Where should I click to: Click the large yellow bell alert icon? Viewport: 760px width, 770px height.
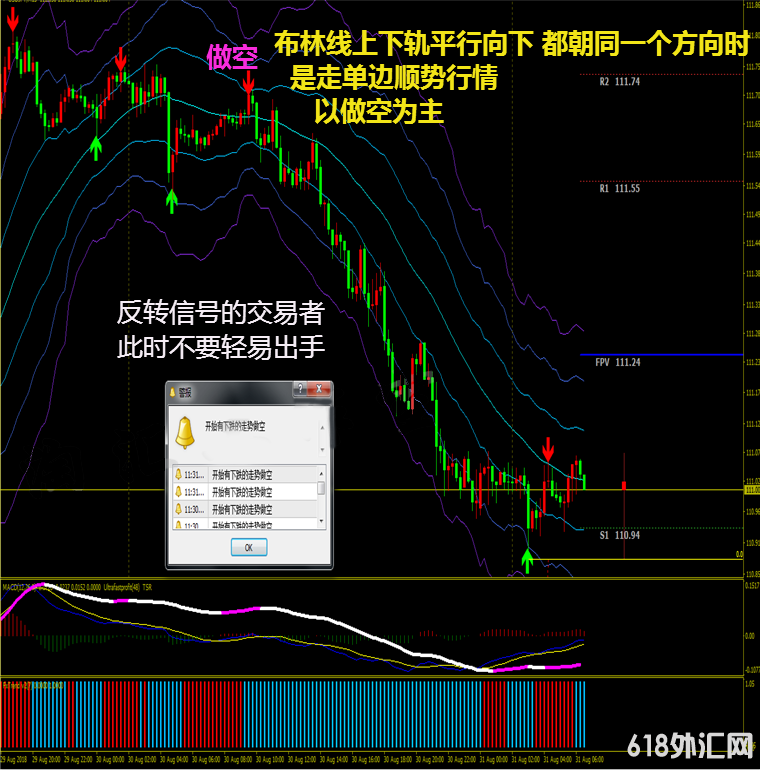[x=184, y=430]
